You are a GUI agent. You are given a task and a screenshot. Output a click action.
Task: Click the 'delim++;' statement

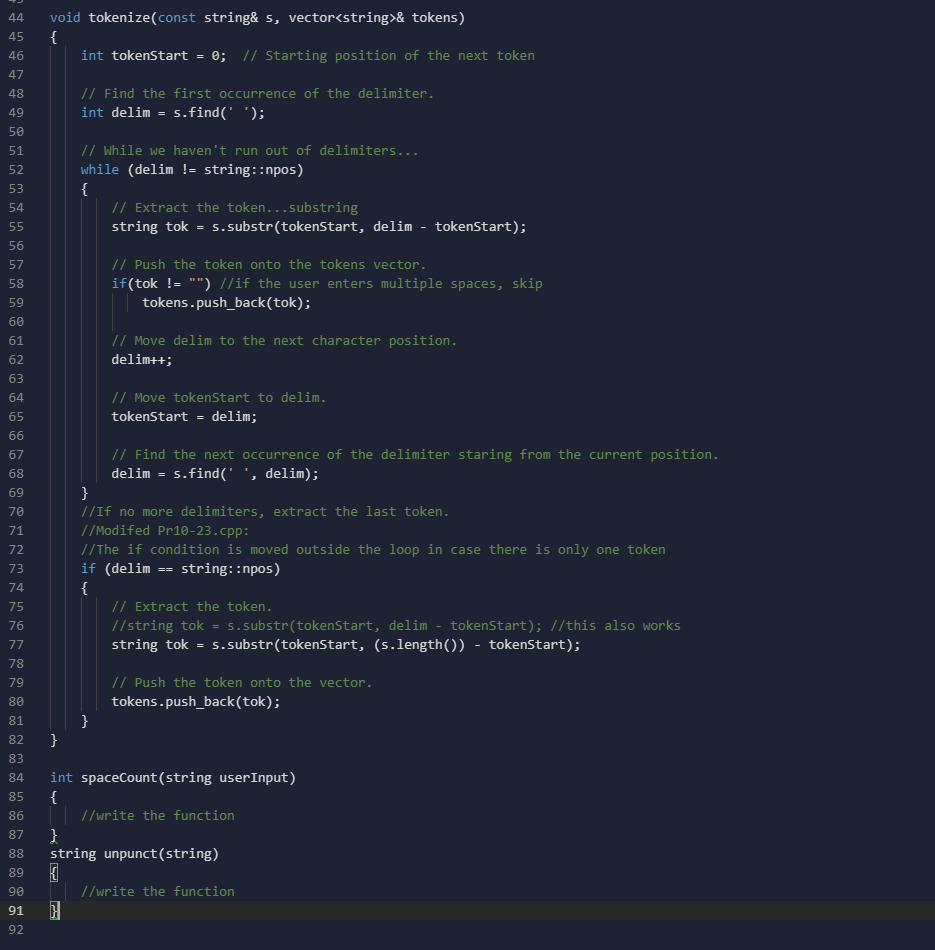pos(142,360)
